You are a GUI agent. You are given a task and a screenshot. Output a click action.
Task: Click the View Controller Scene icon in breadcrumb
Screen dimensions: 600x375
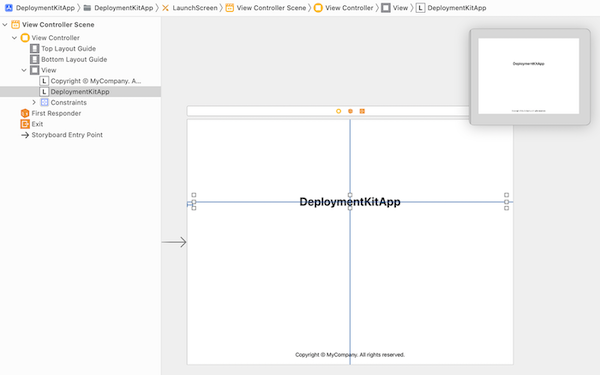point(230,8)
